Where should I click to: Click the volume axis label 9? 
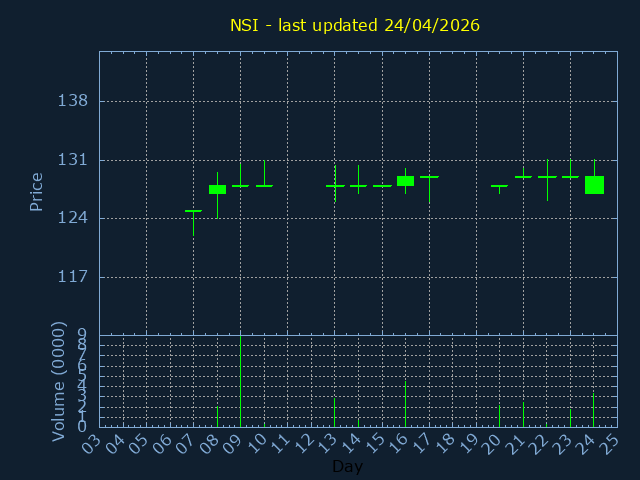click(82, 335)
